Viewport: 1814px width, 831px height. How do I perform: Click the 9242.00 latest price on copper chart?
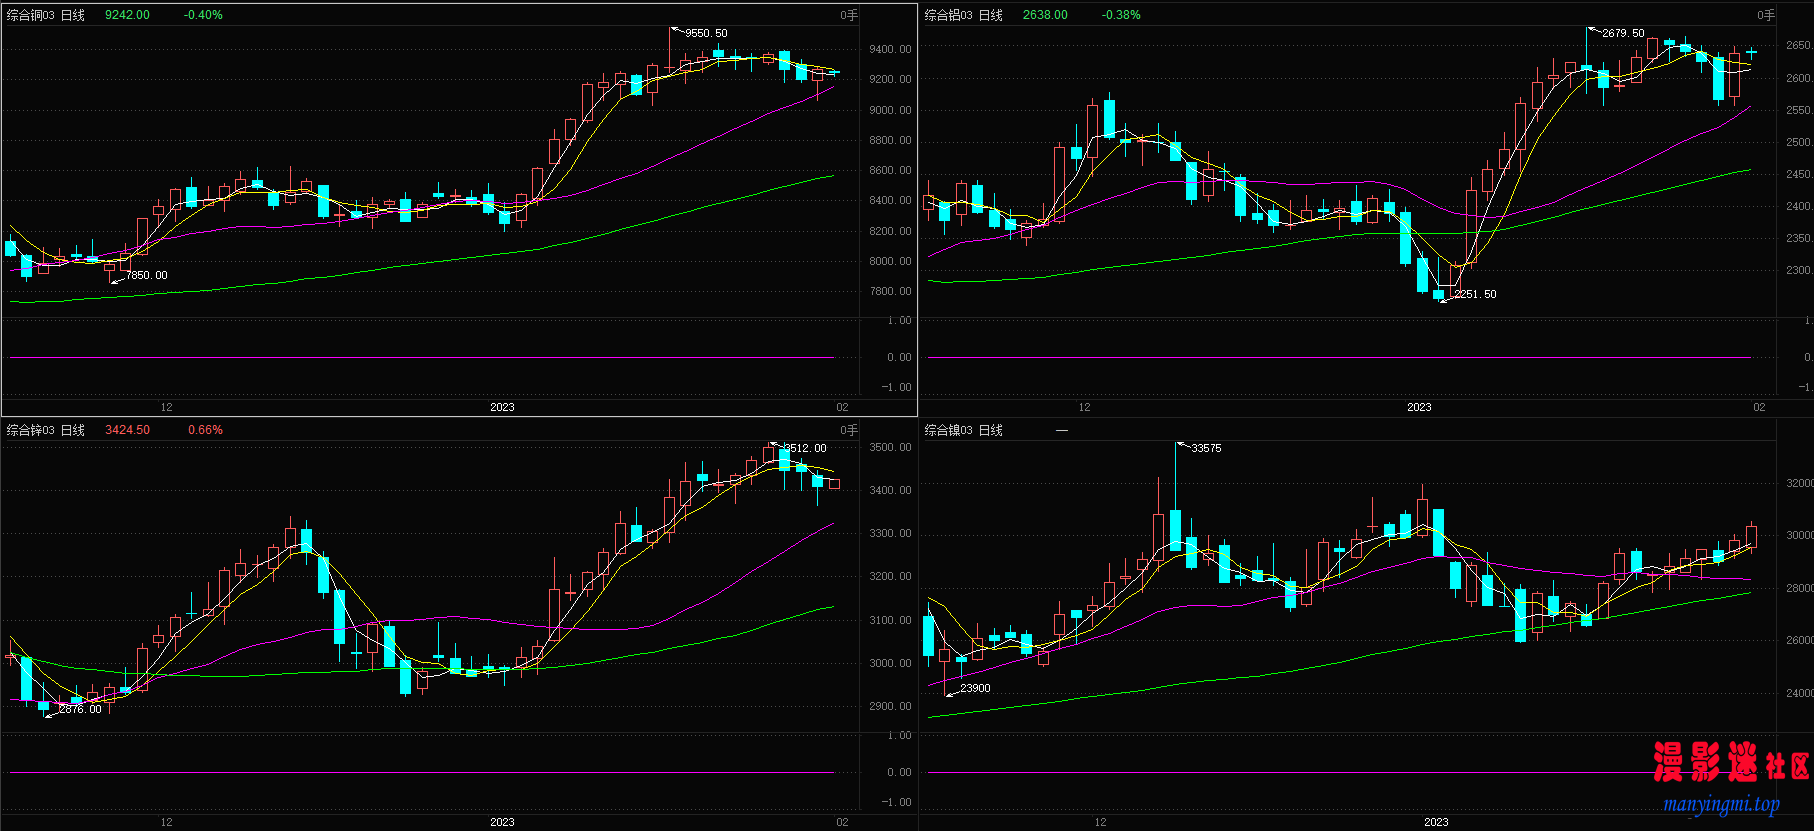tap(127, 15)
